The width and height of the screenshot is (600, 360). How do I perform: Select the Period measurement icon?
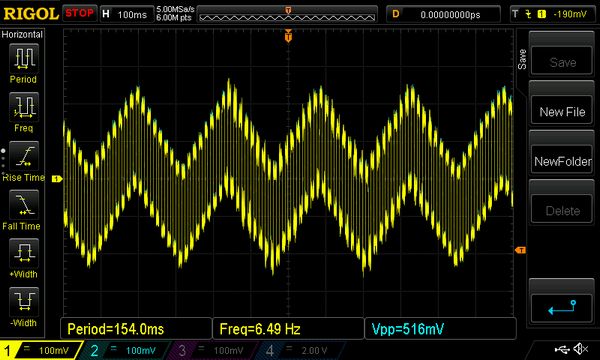[x=24, y=58]
